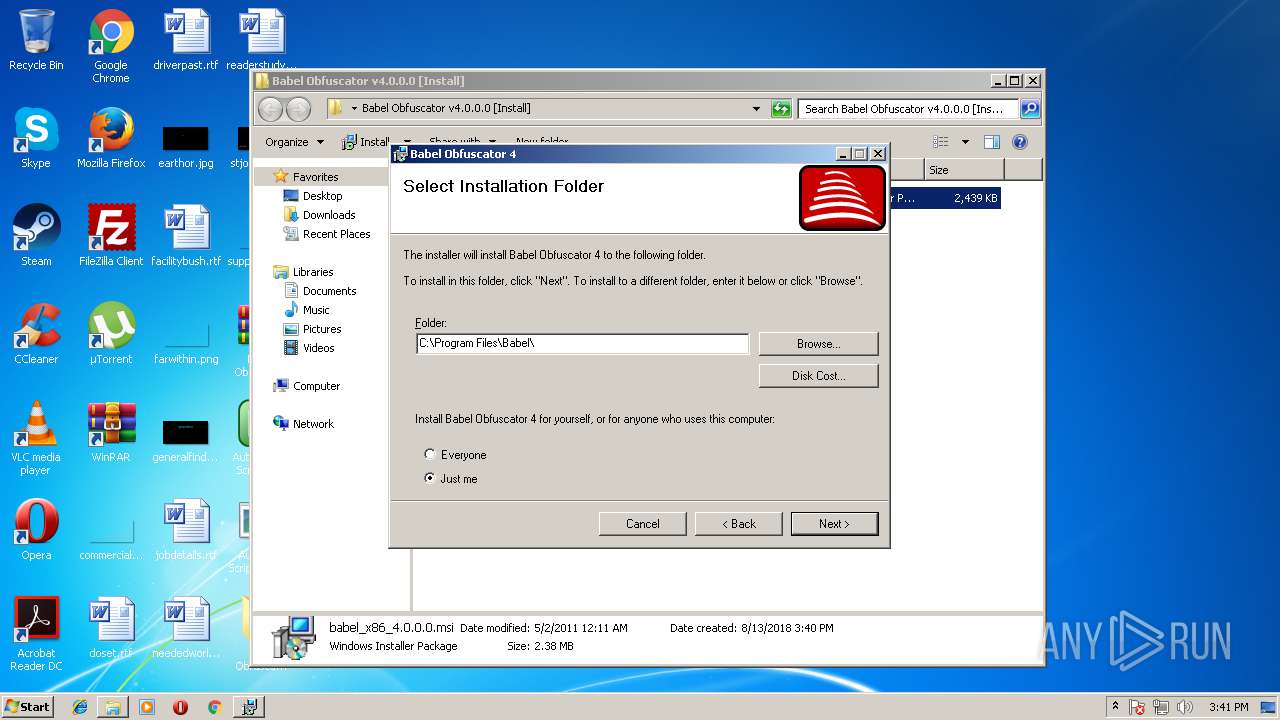1280x720 pixels.
Task: Launch CCleaner from desktop
Action: click(x=36, y=335)
